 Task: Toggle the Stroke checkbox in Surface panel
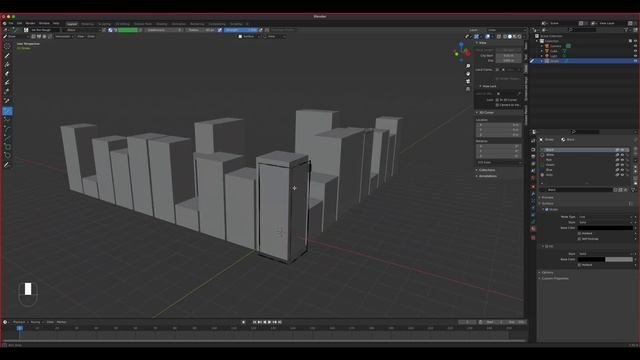[x=547, y=209]
